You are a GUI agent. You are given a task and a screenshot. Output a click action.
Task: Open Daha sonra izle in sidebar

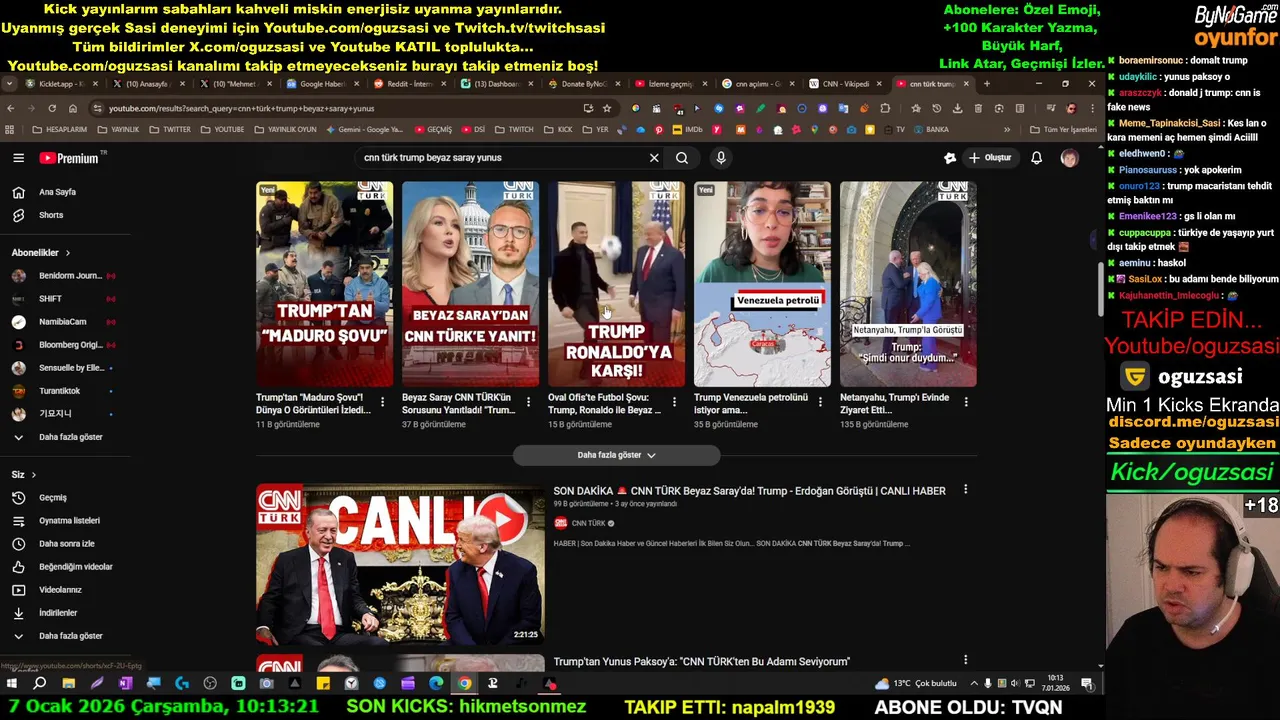pos(65,544)
